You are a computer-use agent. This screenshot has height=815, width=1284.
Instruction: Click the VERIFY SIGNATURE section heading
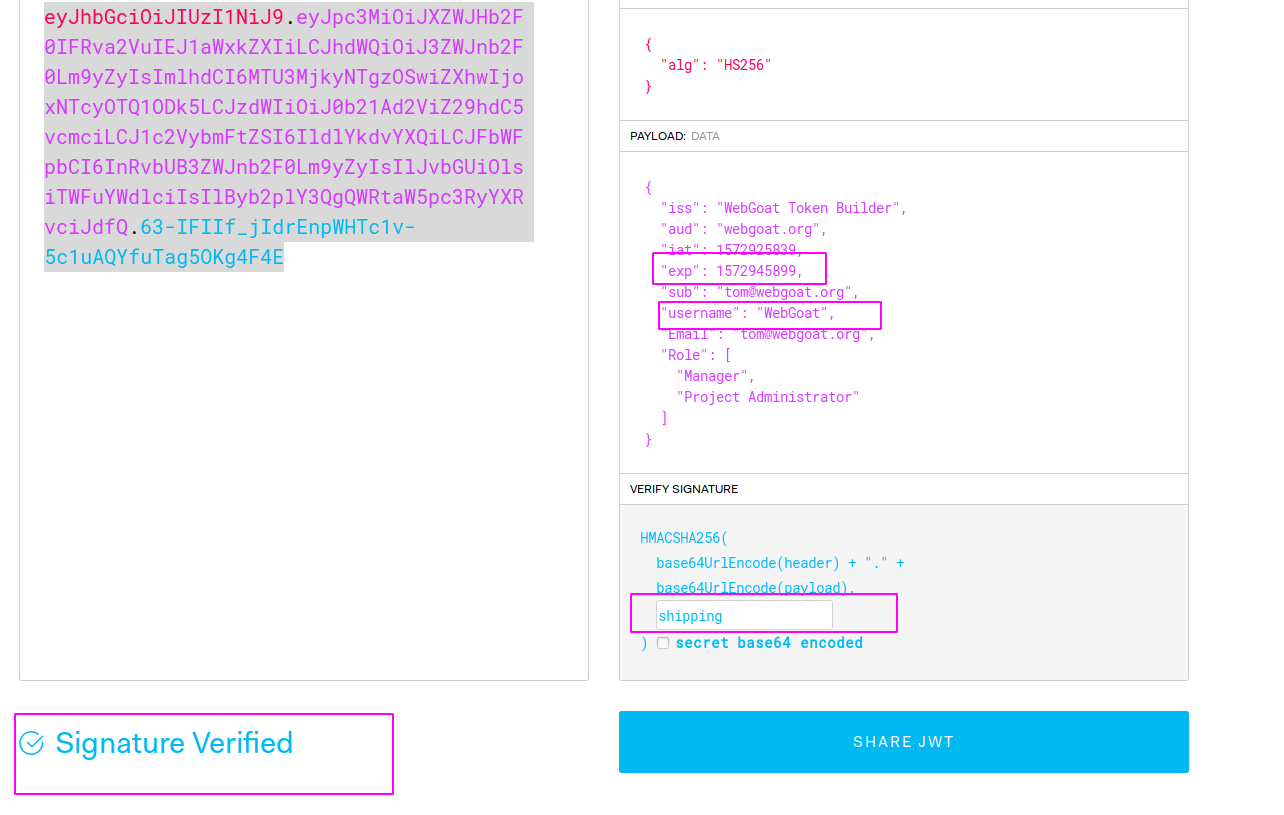(x=684, y=489)
